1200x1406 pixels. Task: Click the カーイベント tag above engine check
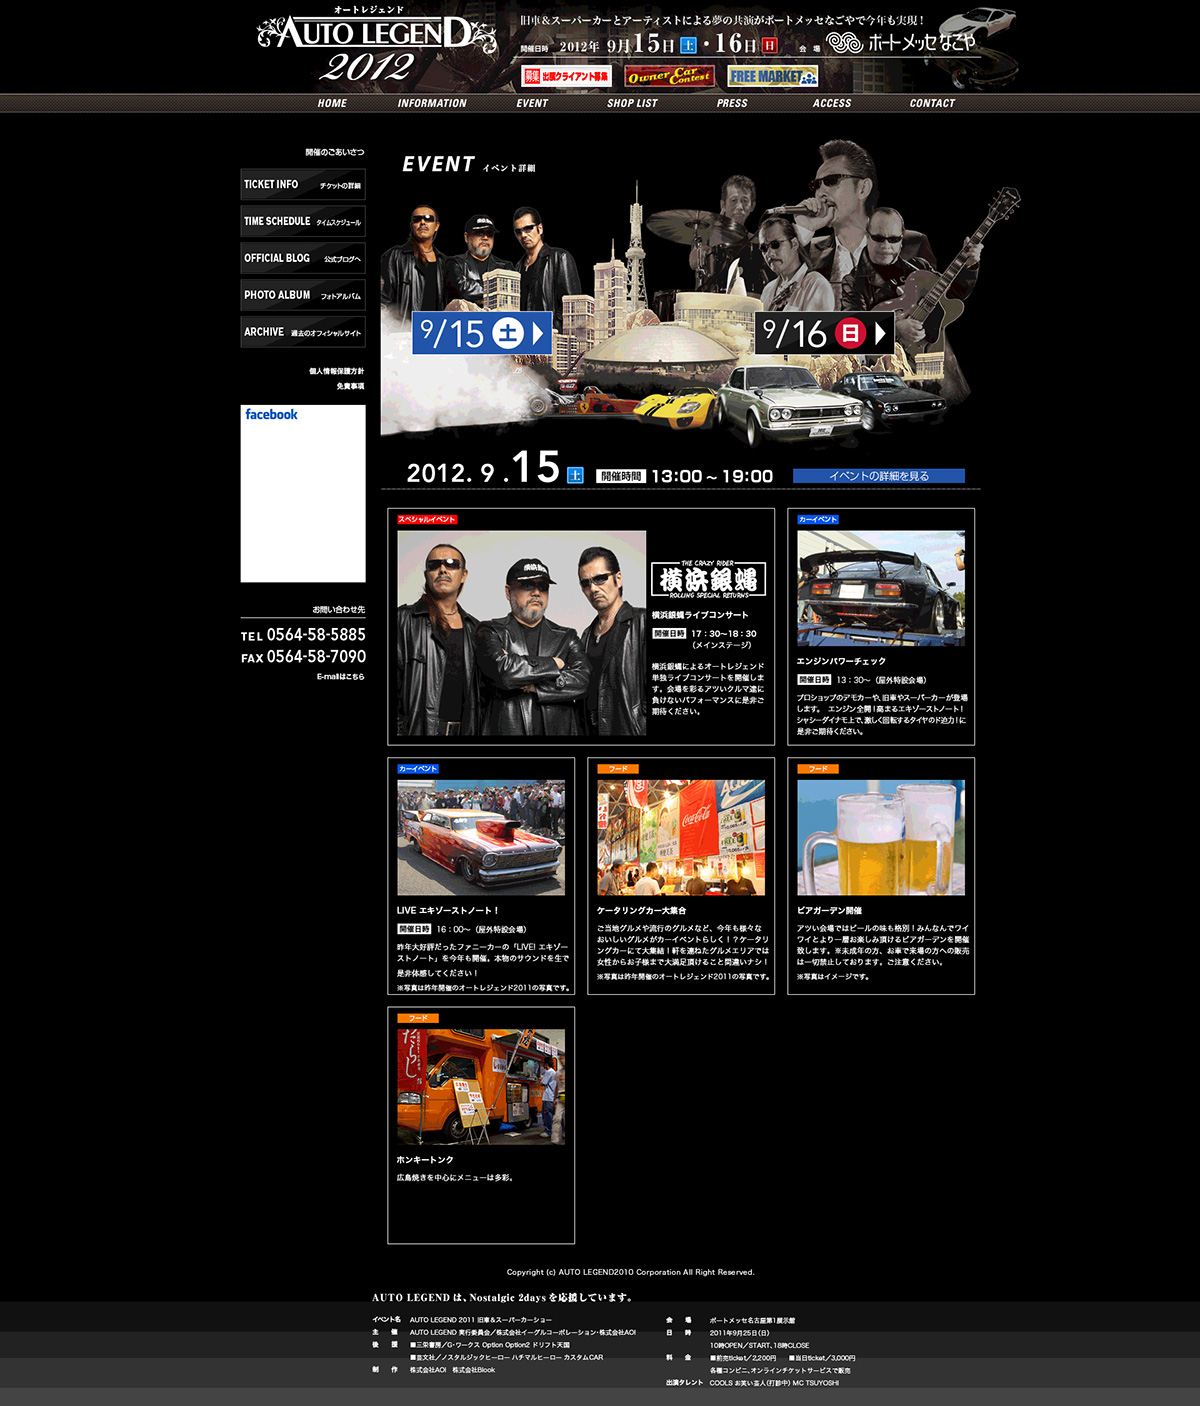click(x=818, y=520)
